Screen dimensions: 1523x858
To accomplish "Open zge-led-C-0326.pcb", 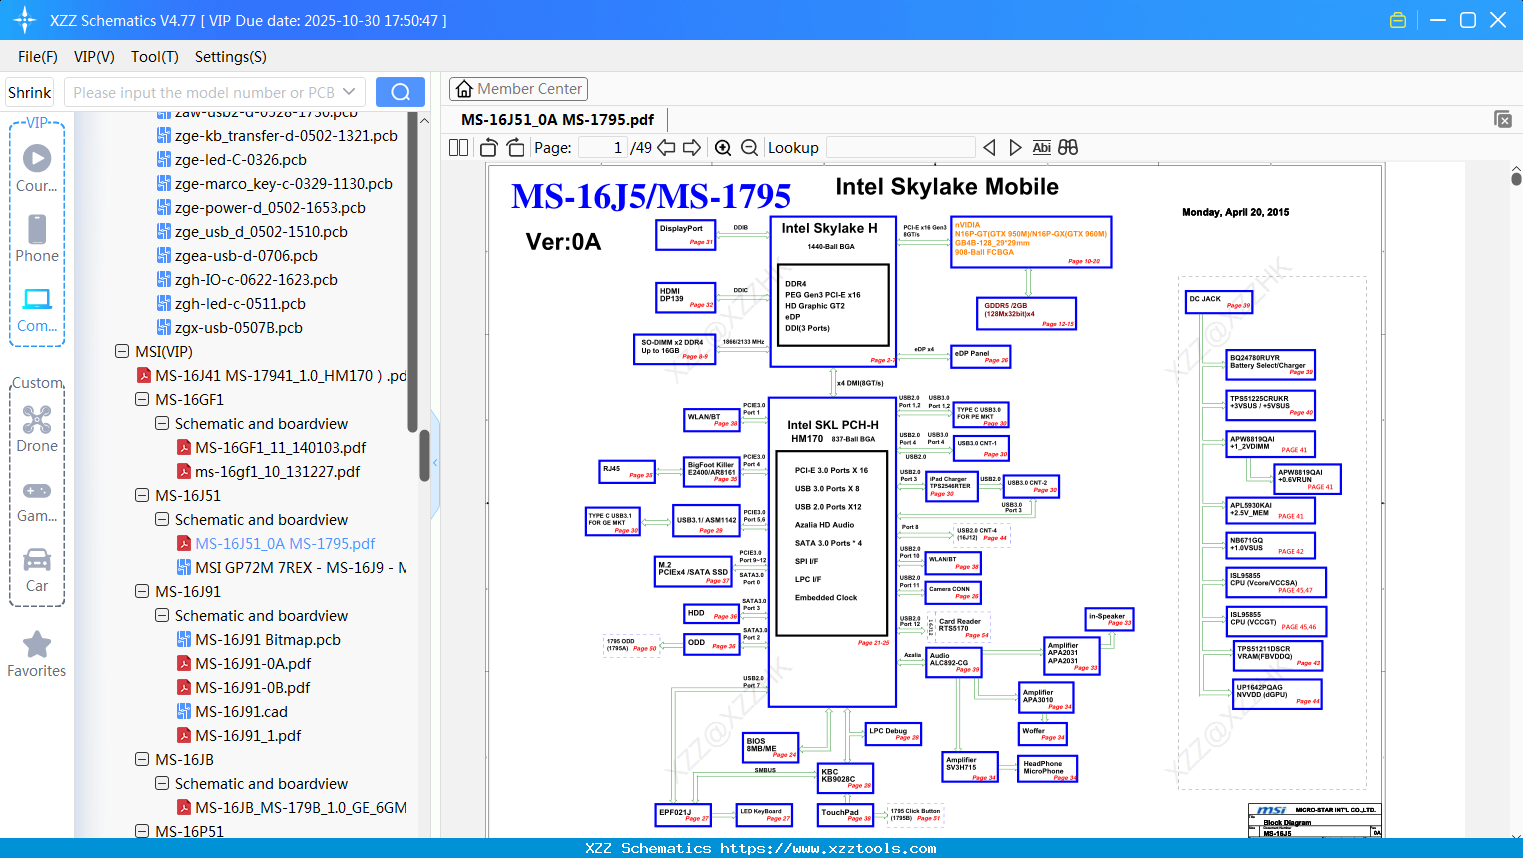I will (240, 160).
